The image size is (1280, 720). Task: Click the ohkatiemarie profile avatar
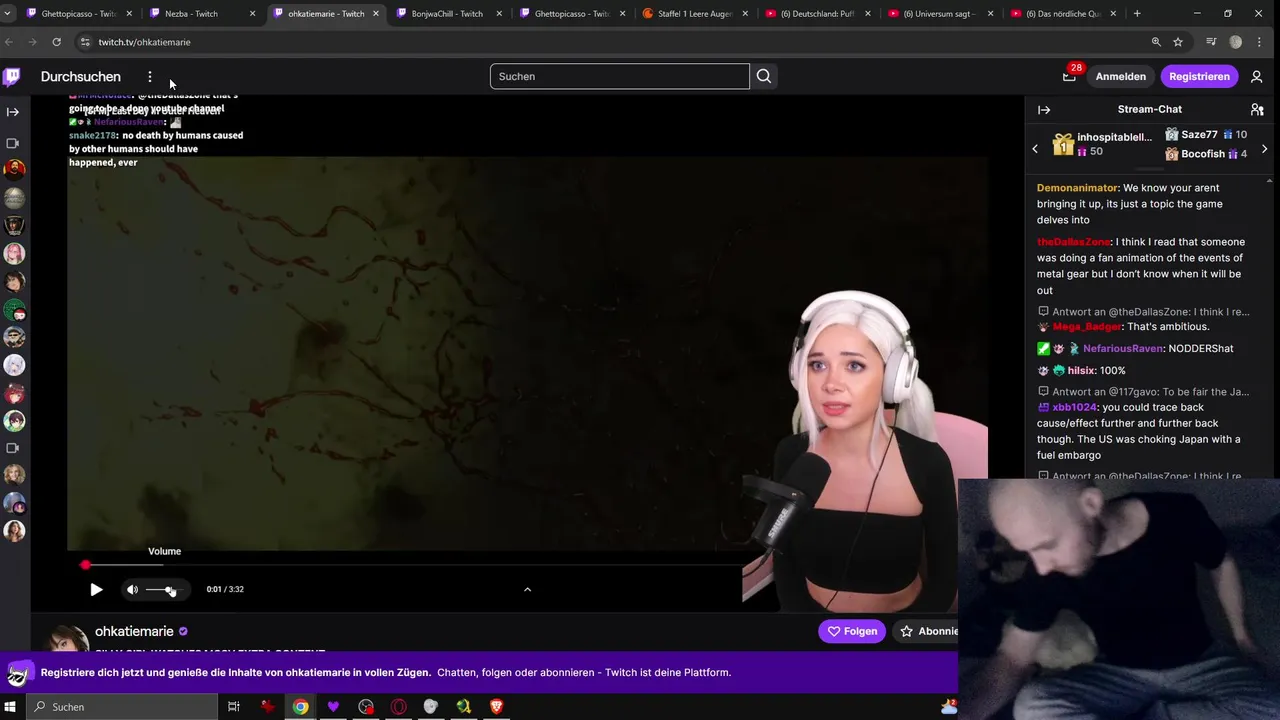pos(67,640)
